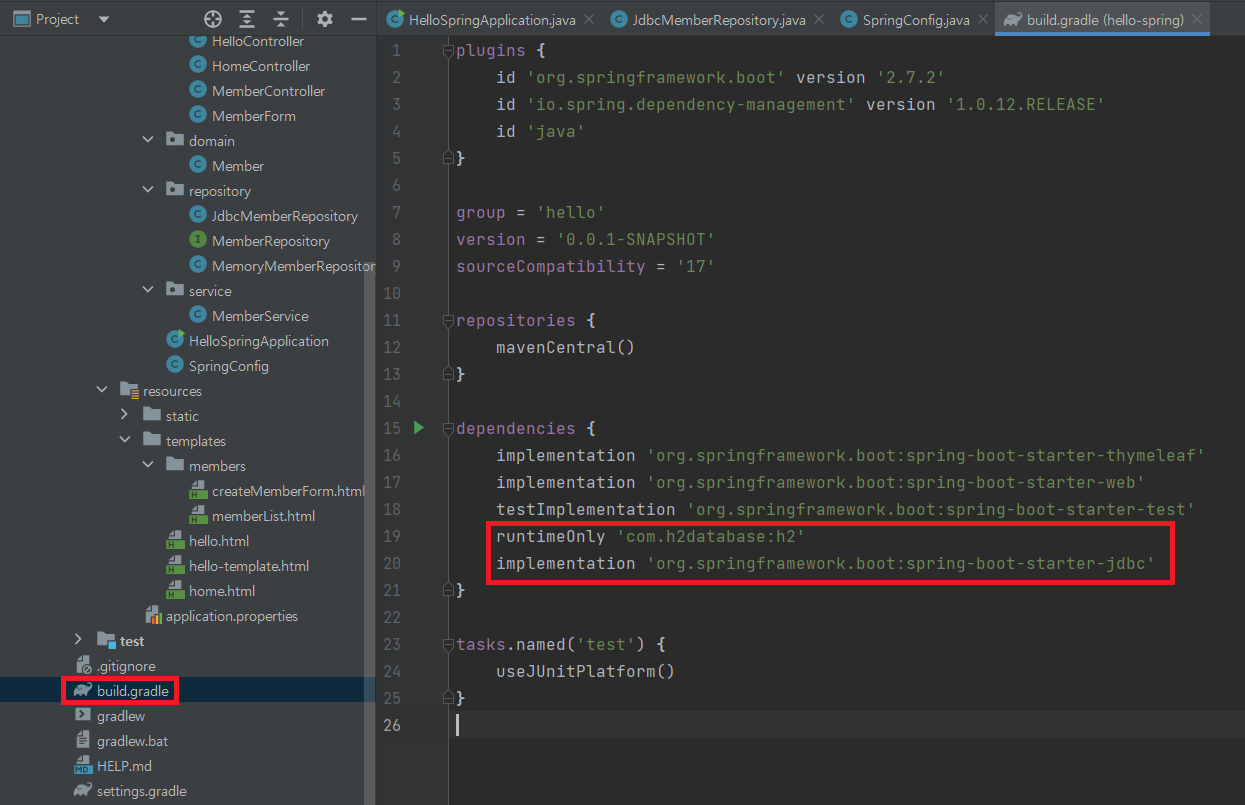
Task: Open HelloController class in tree
Action: 257,41
